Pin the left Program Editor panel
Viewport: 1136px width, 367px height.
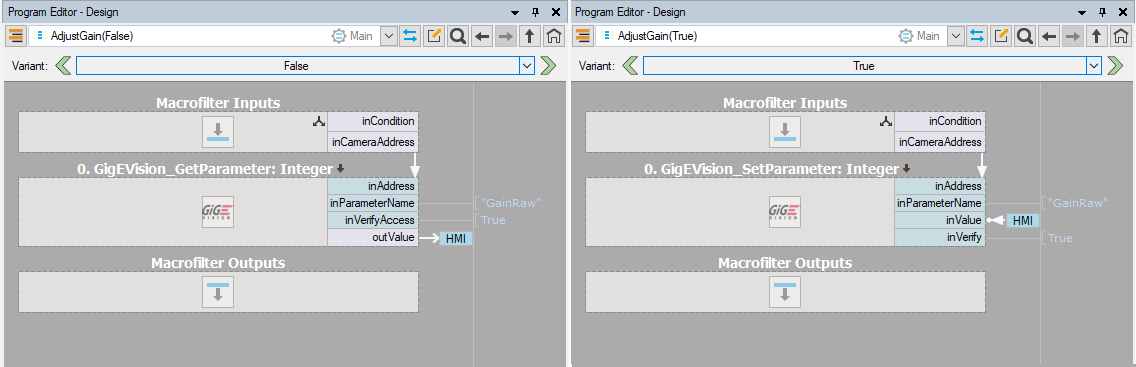535,12
